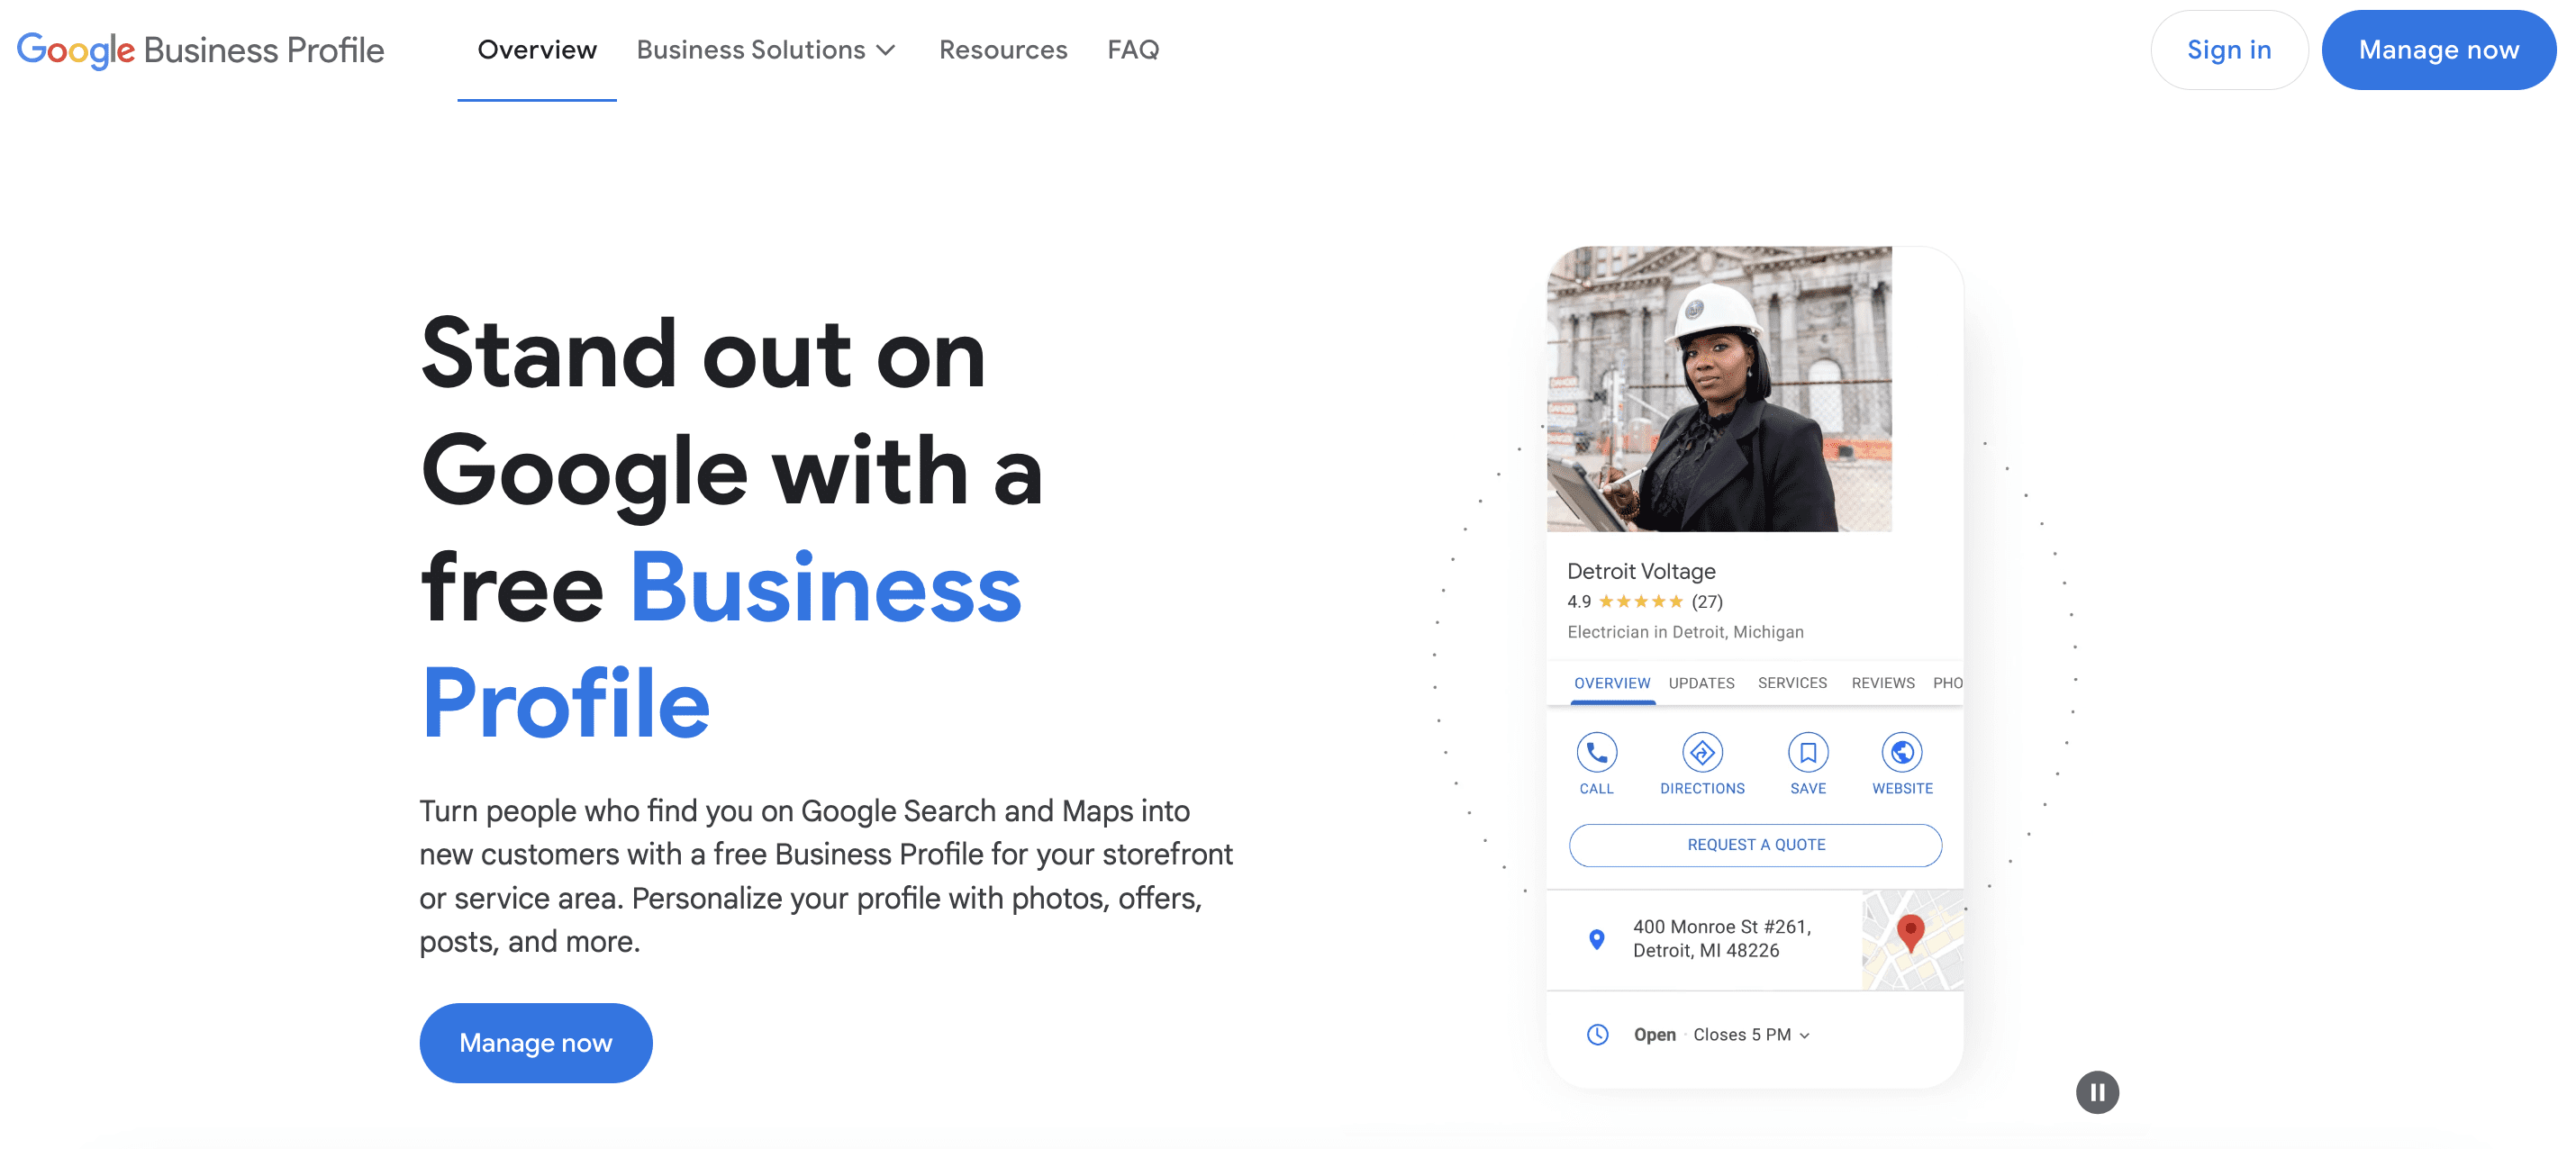Screen dimensions: 2576x1149
Task: Click the Sign in button
Action: click(x=2228, y=50)
